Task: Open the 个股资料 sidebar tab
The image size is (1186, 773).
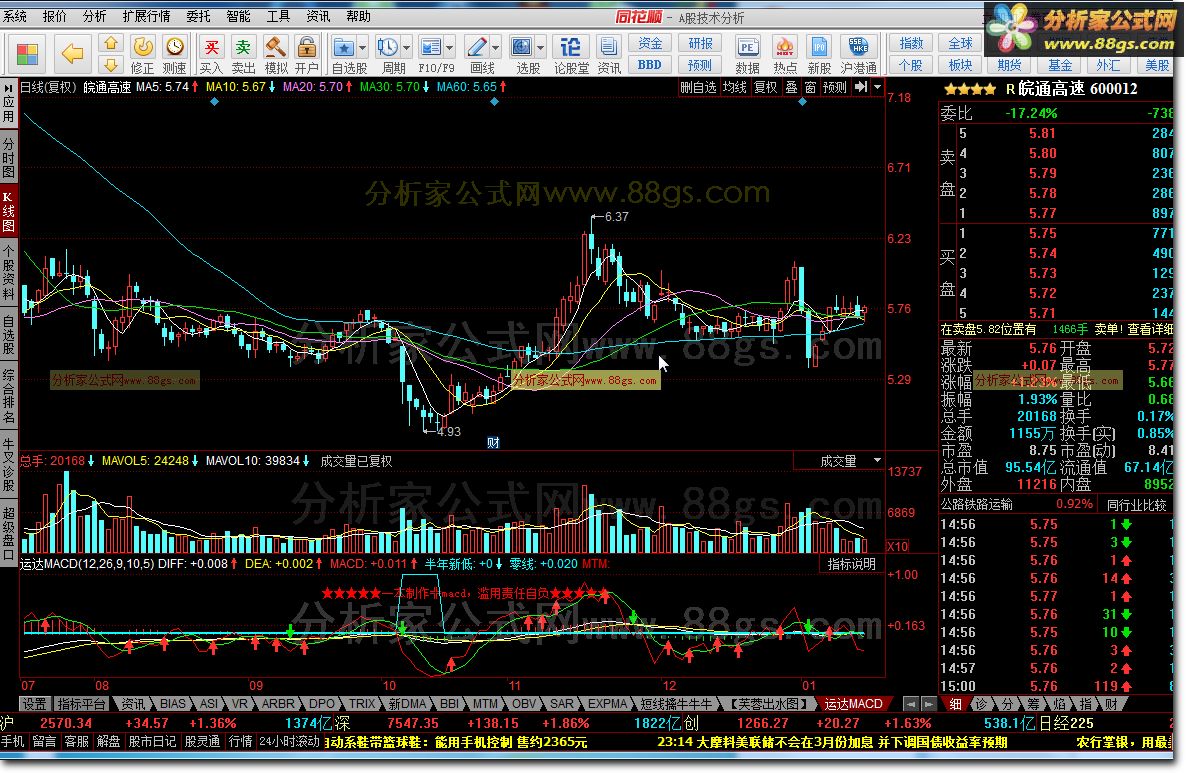Action: 8,274
